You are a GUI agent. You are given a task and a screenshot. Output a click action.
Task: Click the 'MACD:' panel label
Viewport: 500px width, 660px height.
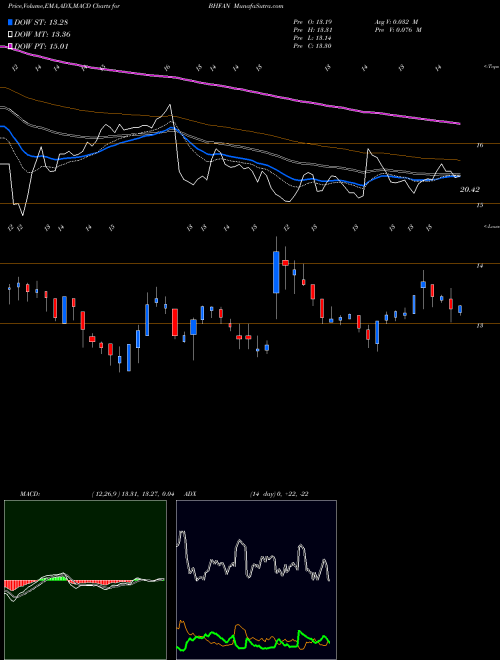[30, 494]
